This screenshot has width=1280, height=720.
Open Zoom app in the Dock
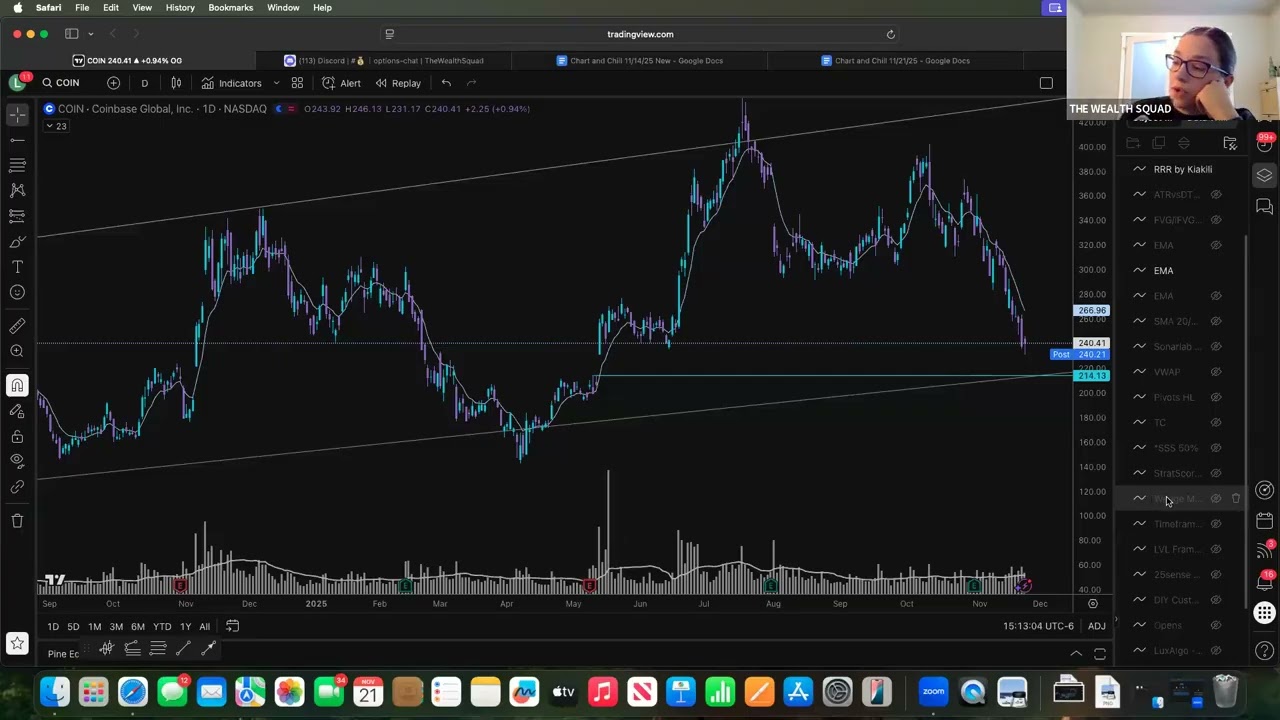tap(933, 691)
